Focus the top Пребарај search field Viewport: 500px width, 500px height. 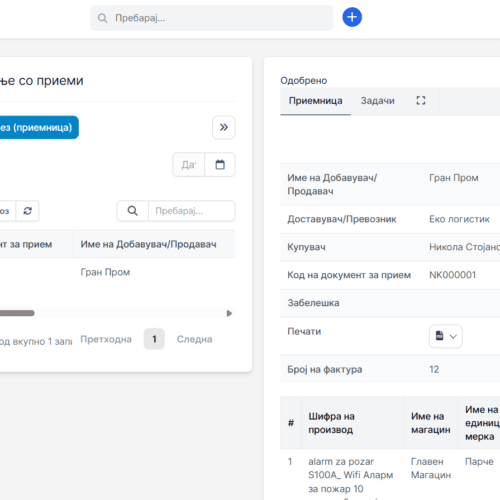pos(212,18)
